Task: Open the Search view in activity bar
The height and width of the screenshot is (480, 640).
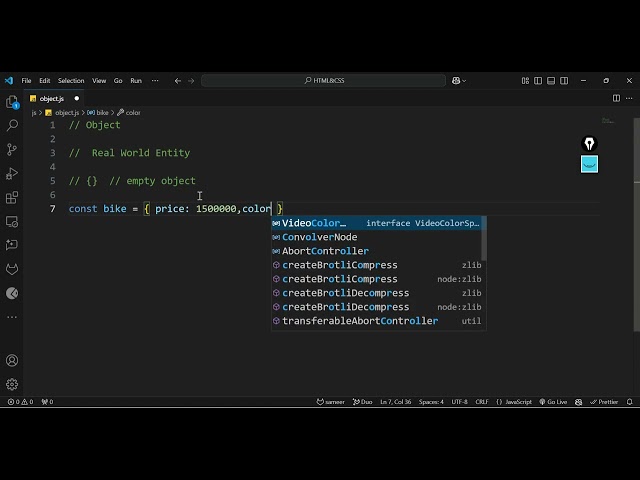Action: click(12, 125)
